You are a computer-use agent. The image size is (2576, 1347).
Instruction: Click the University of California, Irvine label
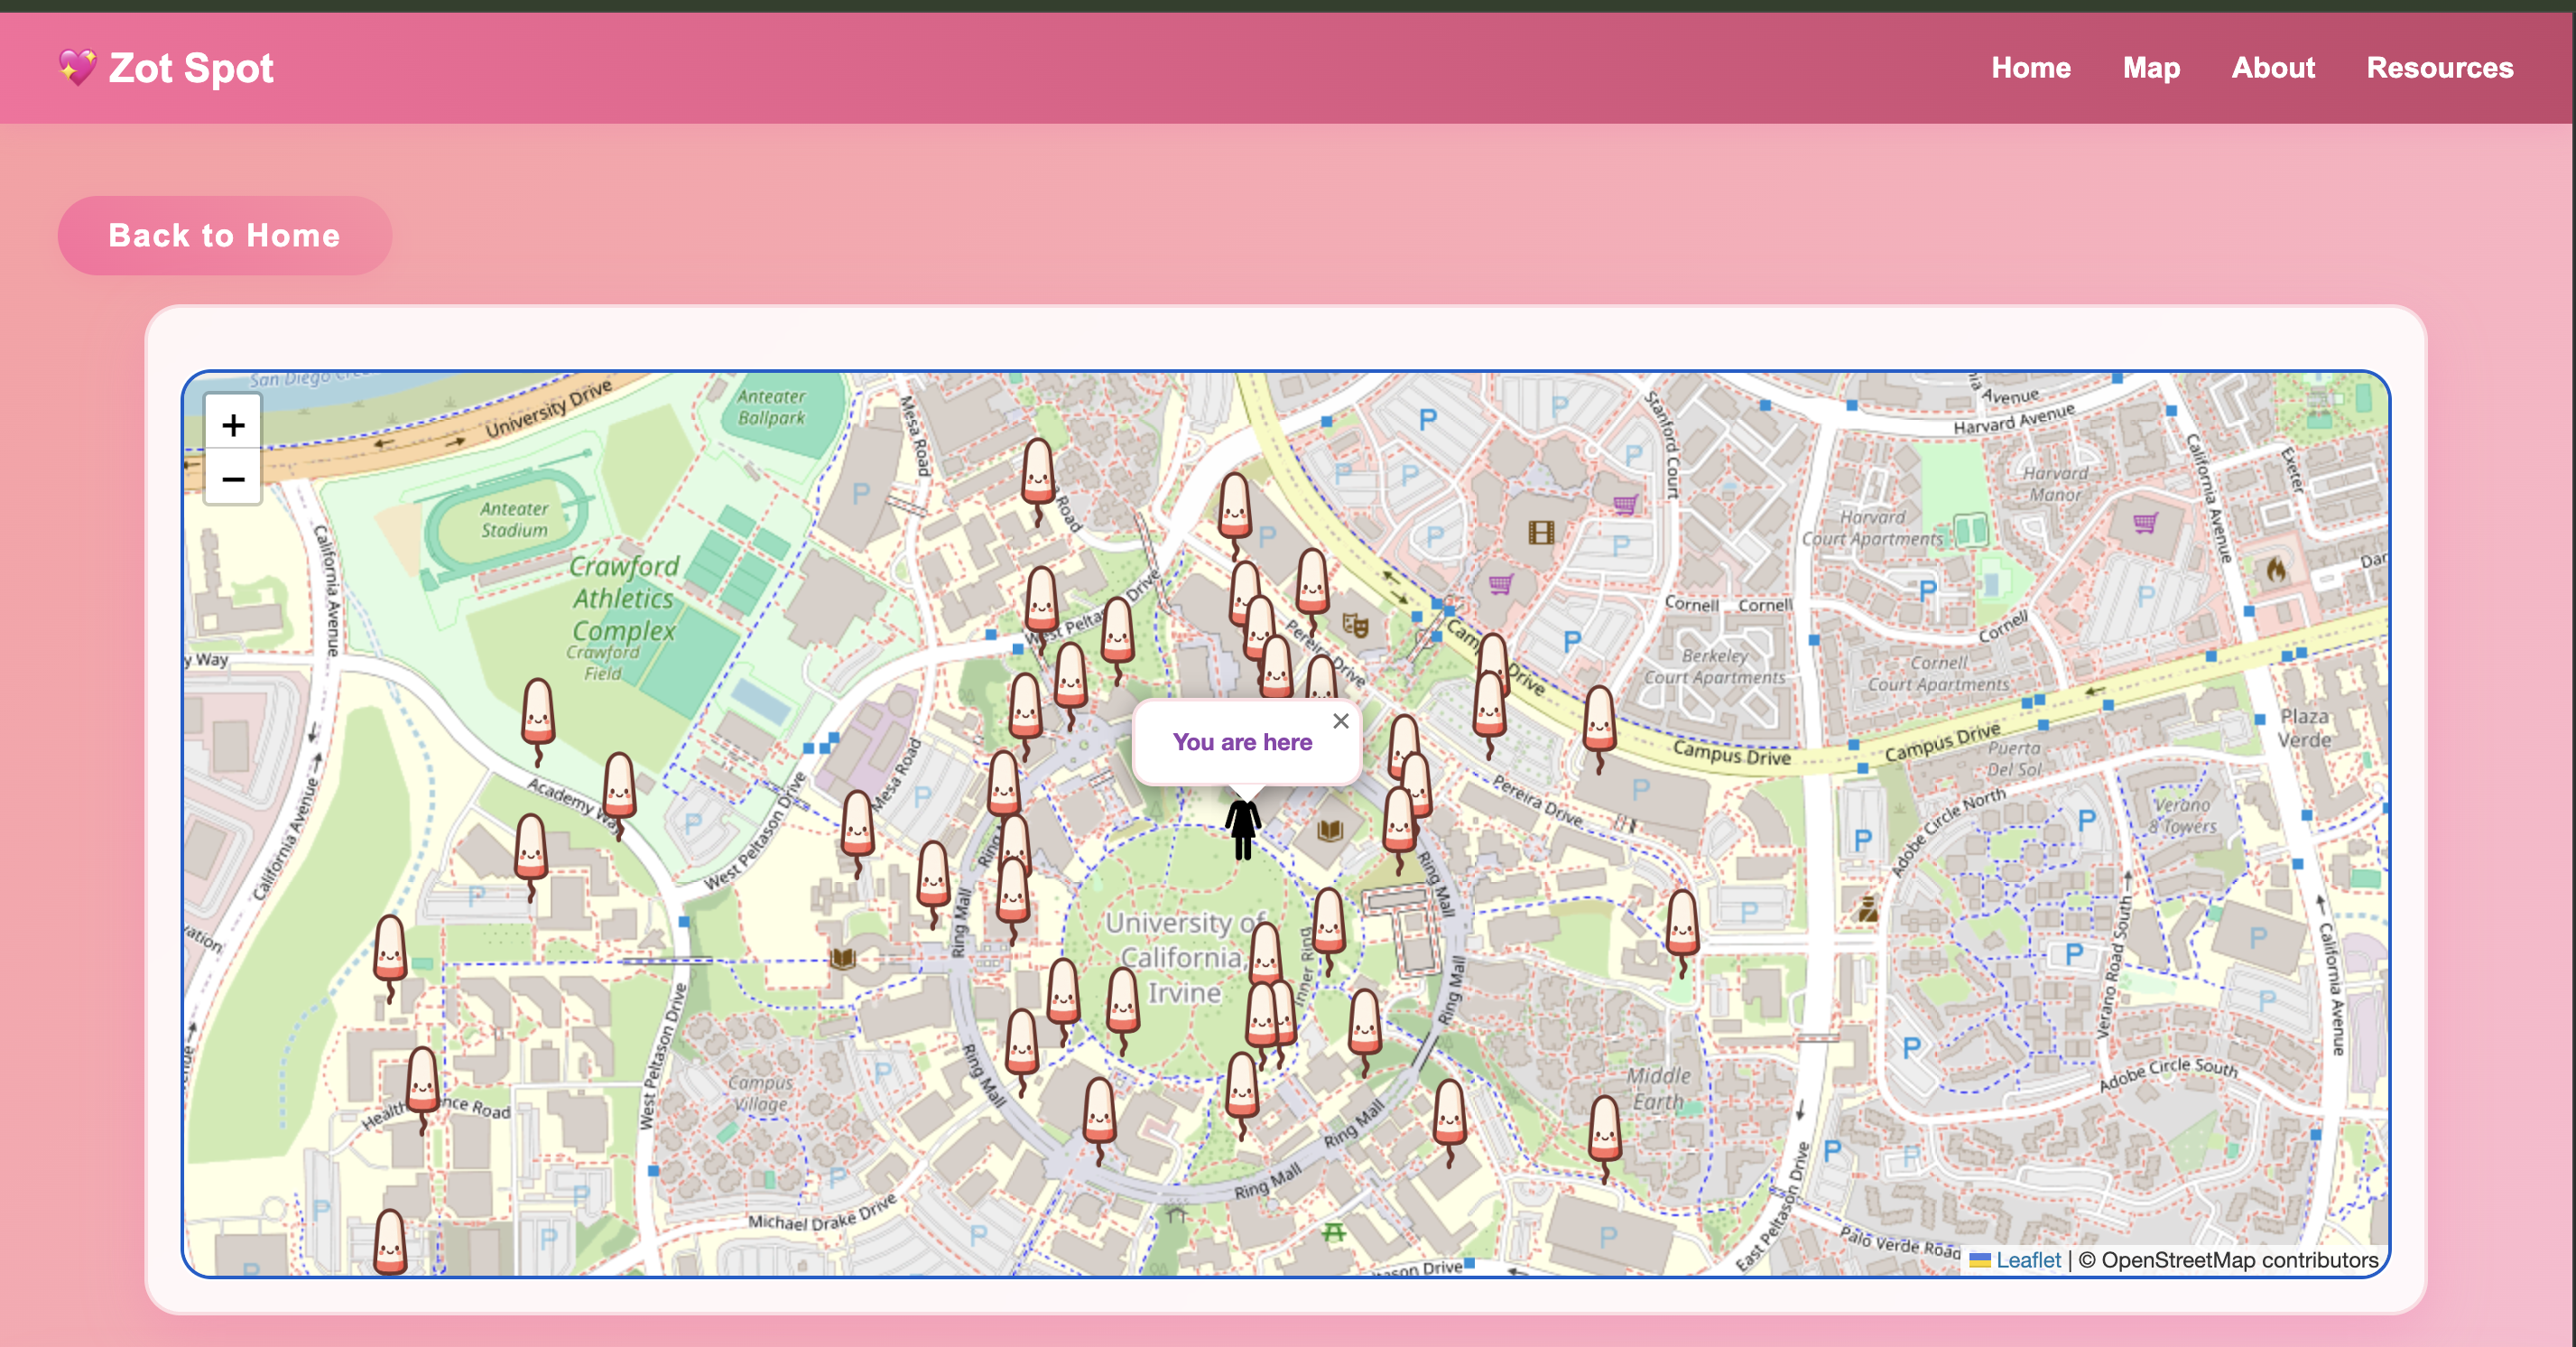pos(1182,957)
